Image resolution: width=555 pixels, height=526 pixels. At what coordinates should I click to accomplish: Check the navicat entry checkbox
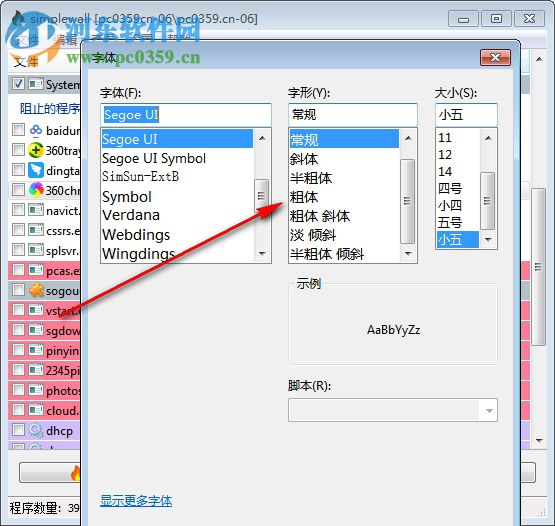tap(18, 210)
